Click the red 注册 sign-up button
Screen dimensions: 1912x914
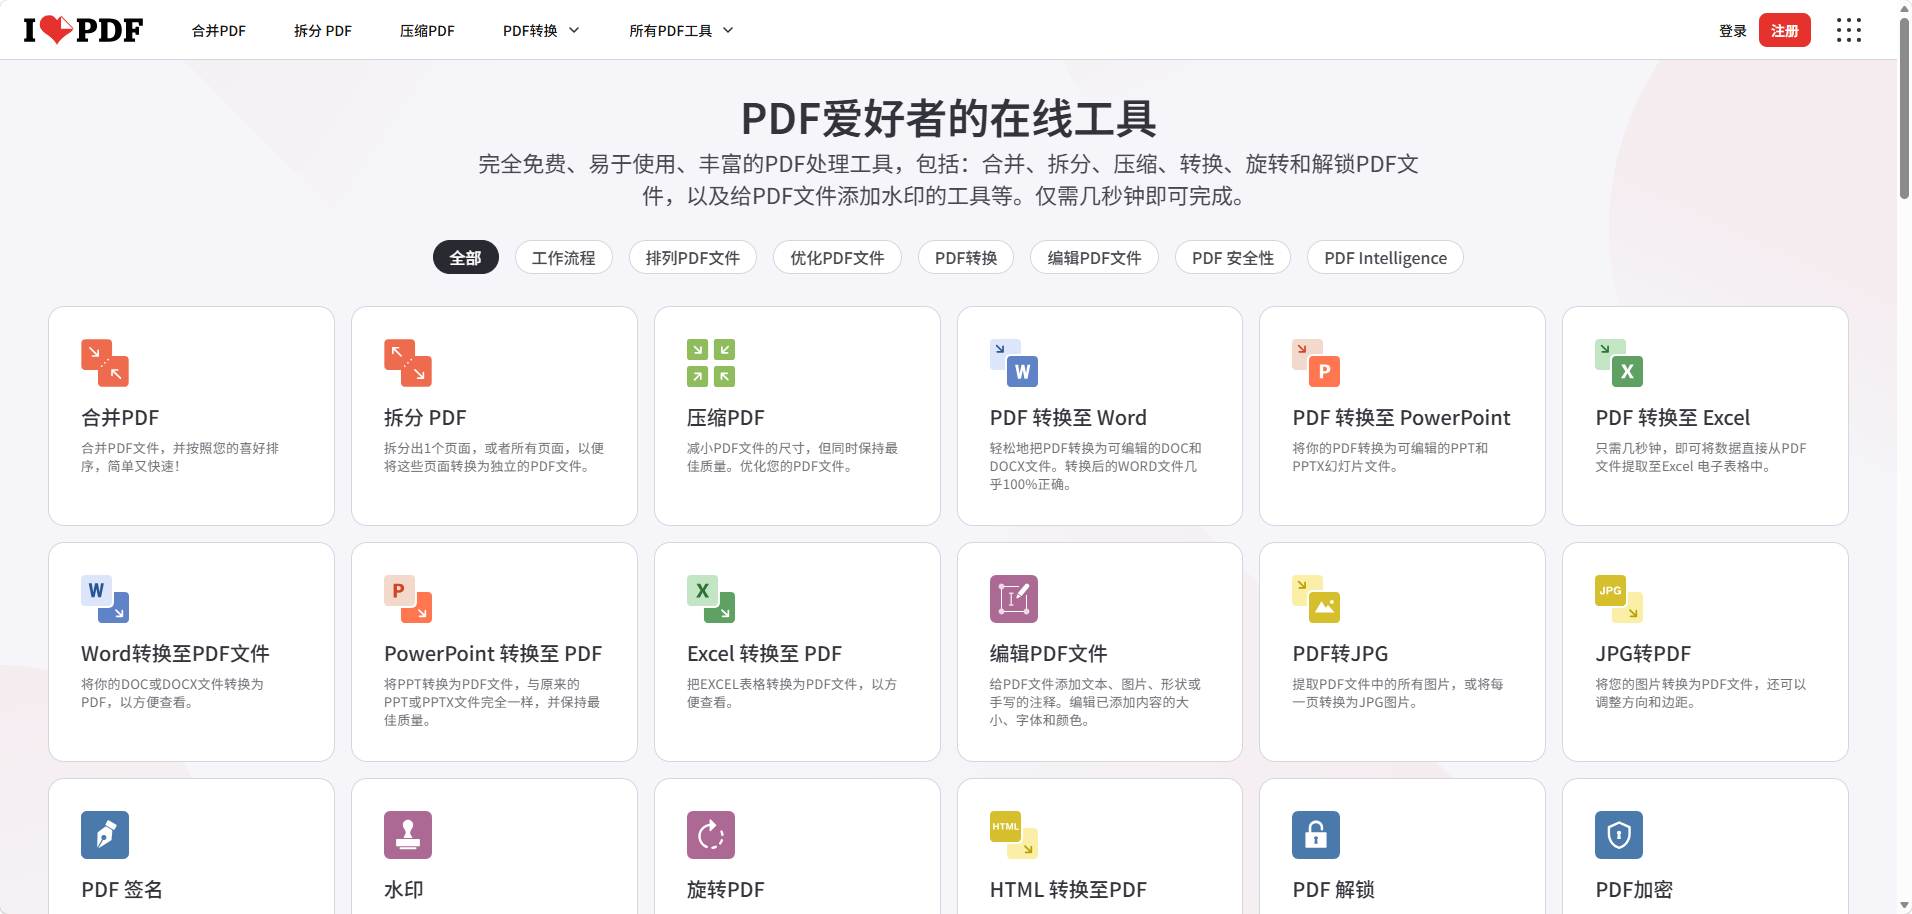pyautogui.click(x=1784, y=31)
